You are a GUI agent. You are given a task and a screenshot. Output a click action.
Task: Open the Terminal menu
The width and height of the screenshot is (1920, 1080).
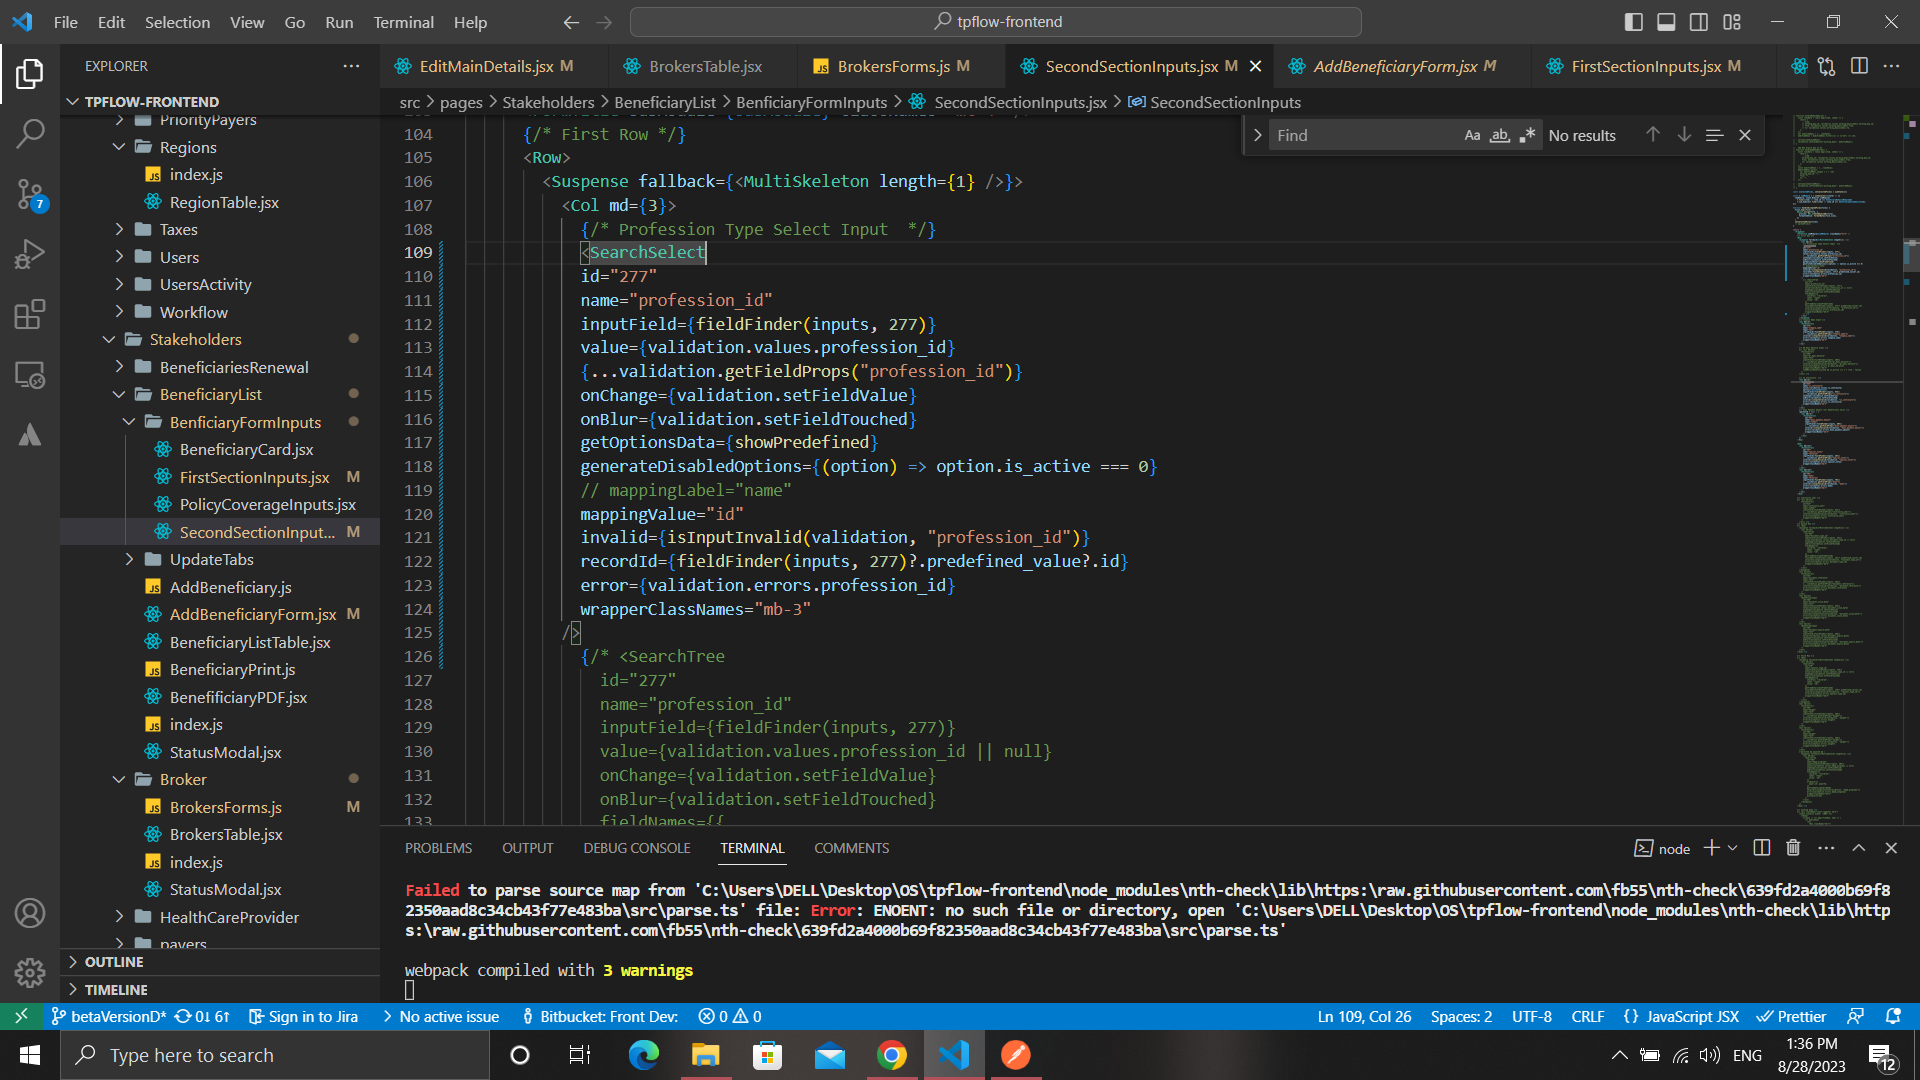pyautogui.click(x=403, y=22)
